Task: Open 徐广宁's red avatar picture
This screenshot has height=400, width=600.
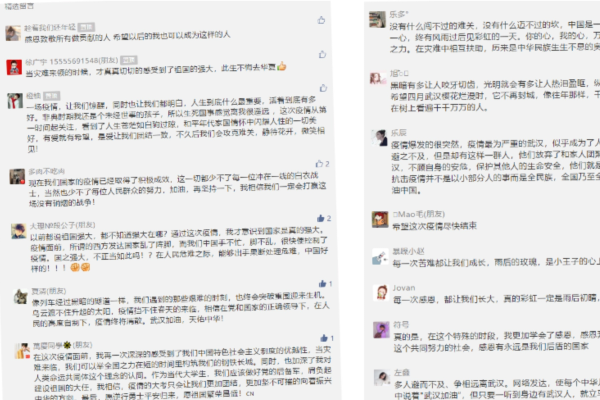Action: coord(14,67)
